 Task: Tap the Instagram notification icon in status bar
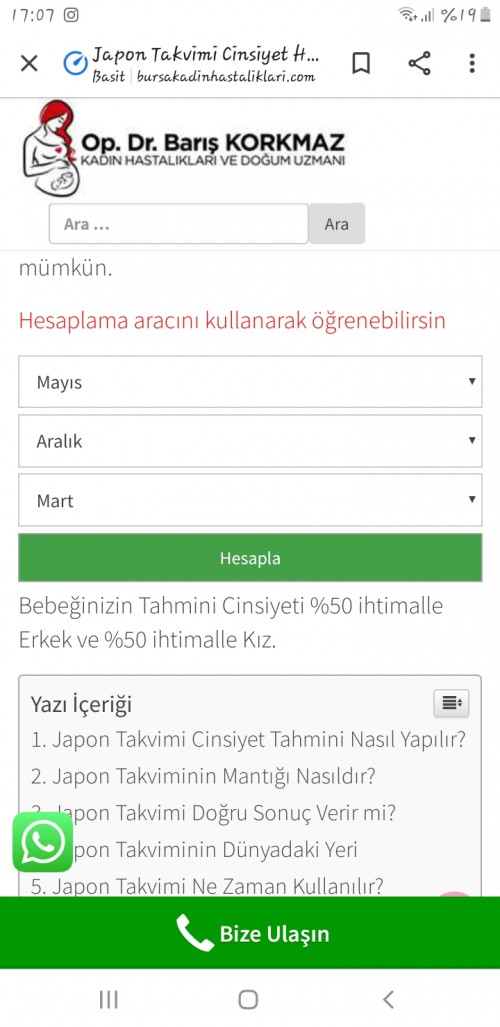(71, 15)
